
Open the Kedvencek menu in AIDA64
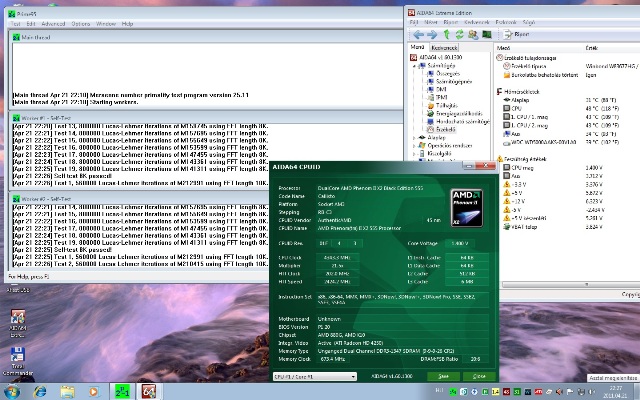477,22
